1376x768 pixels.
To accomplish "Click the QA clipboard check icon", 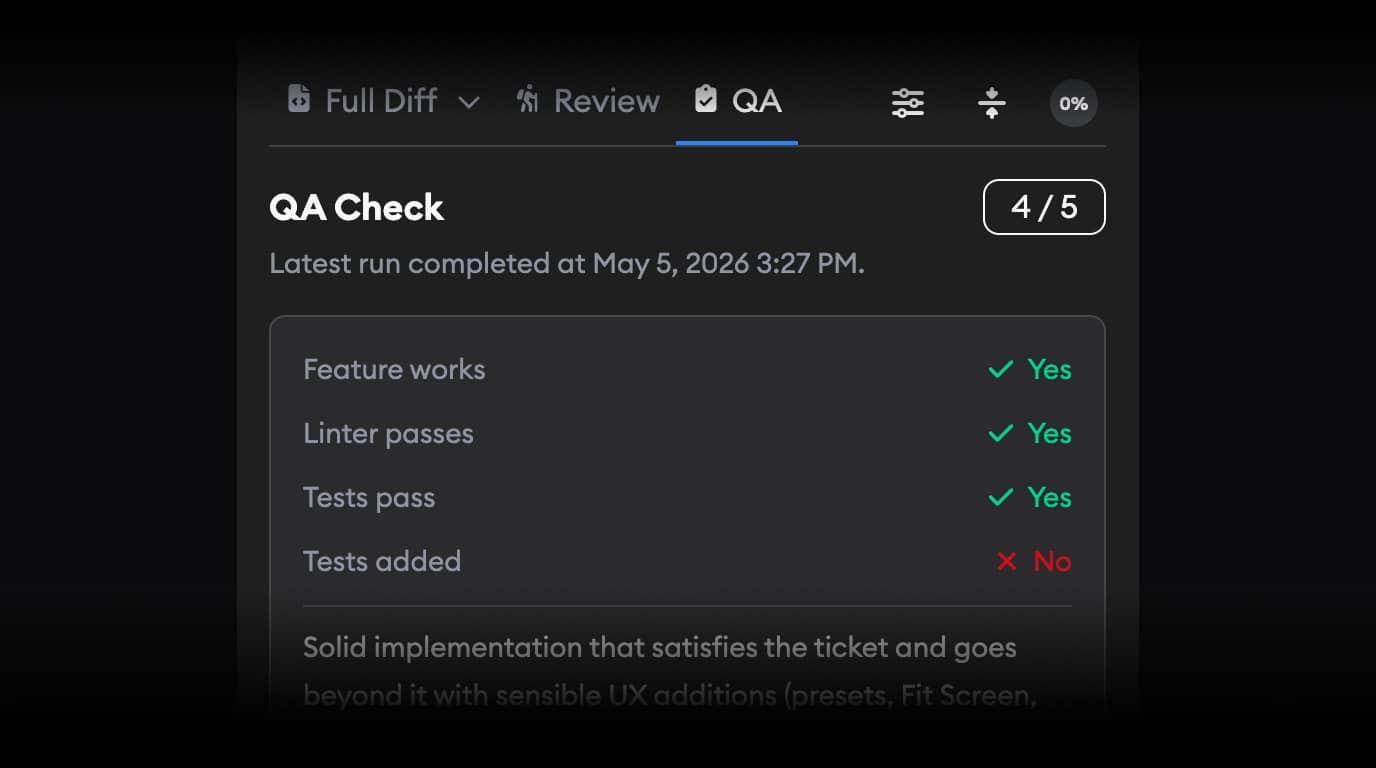I will 706,99.
